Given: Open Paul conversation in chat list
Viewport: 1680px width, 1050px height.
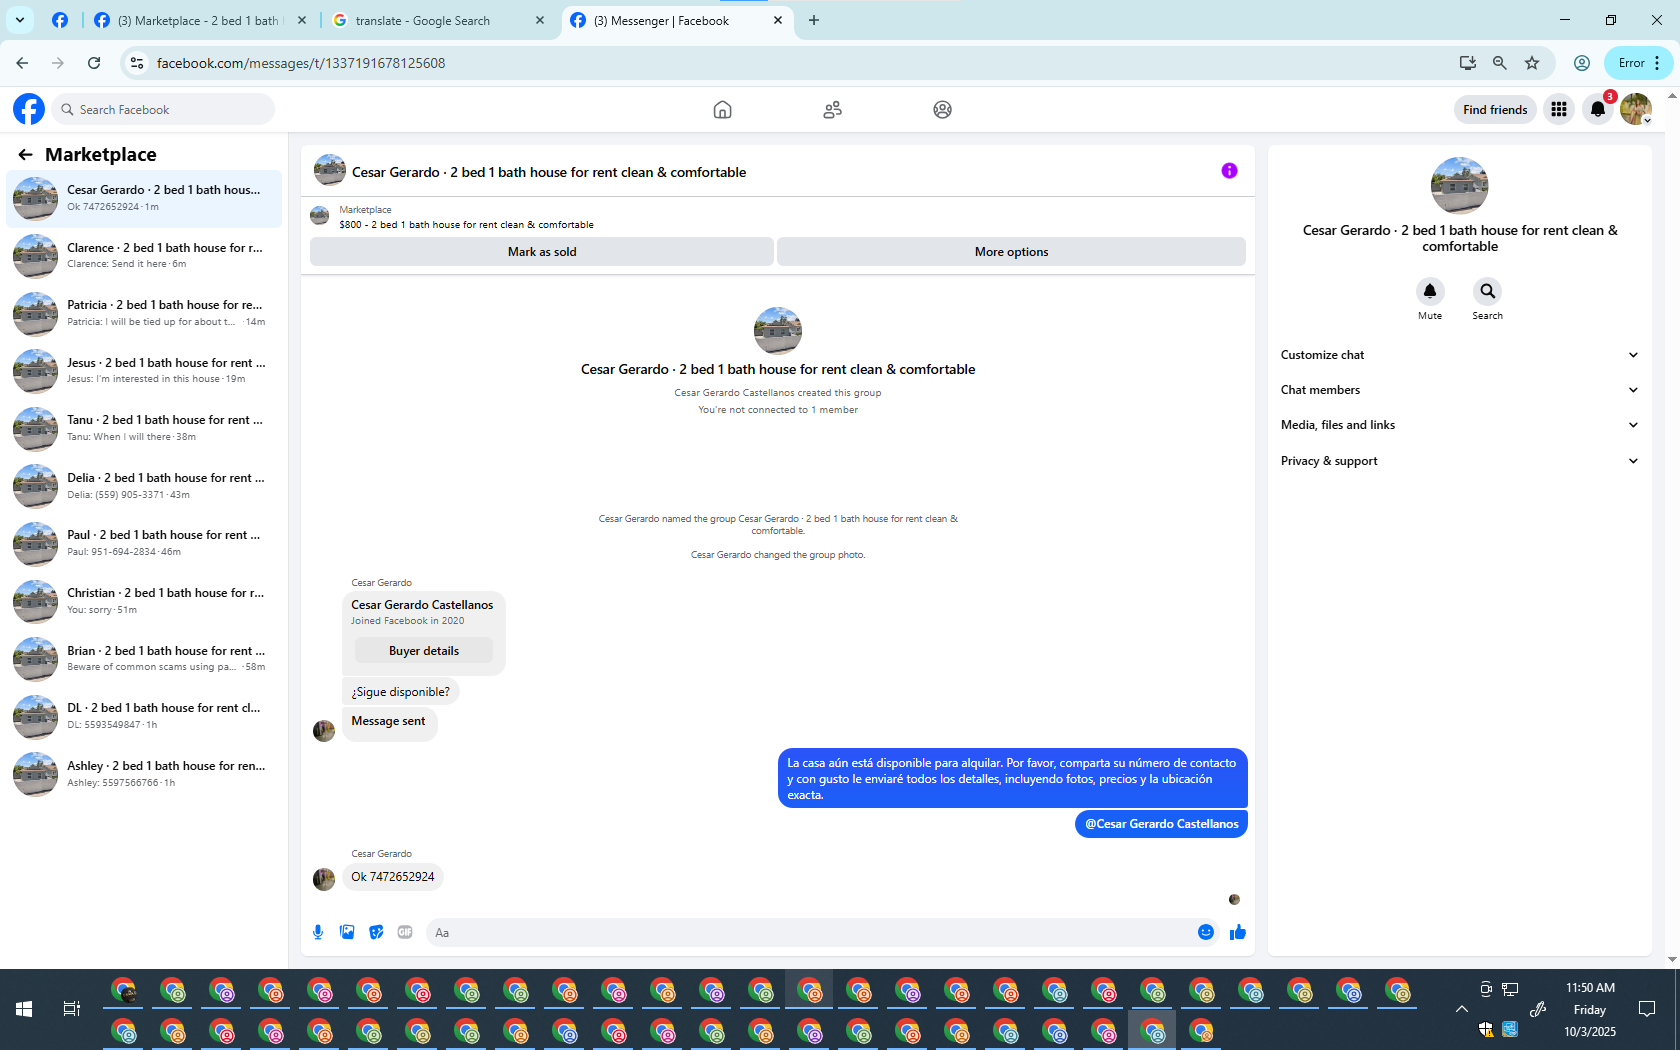Looking at the screenshot, I should [144, 543].
